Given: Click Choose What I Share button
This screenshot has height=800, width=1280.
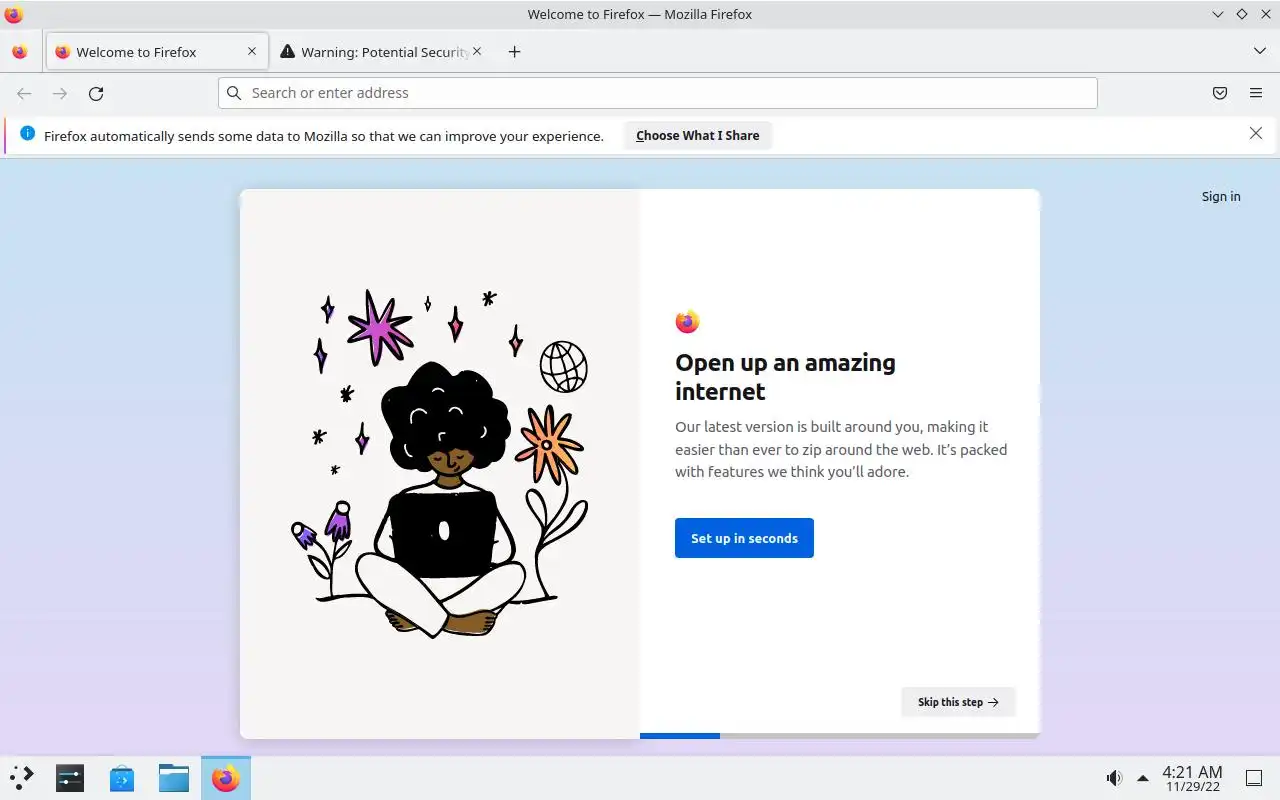Looking at the screenshot, I should (x=698, y=136).
